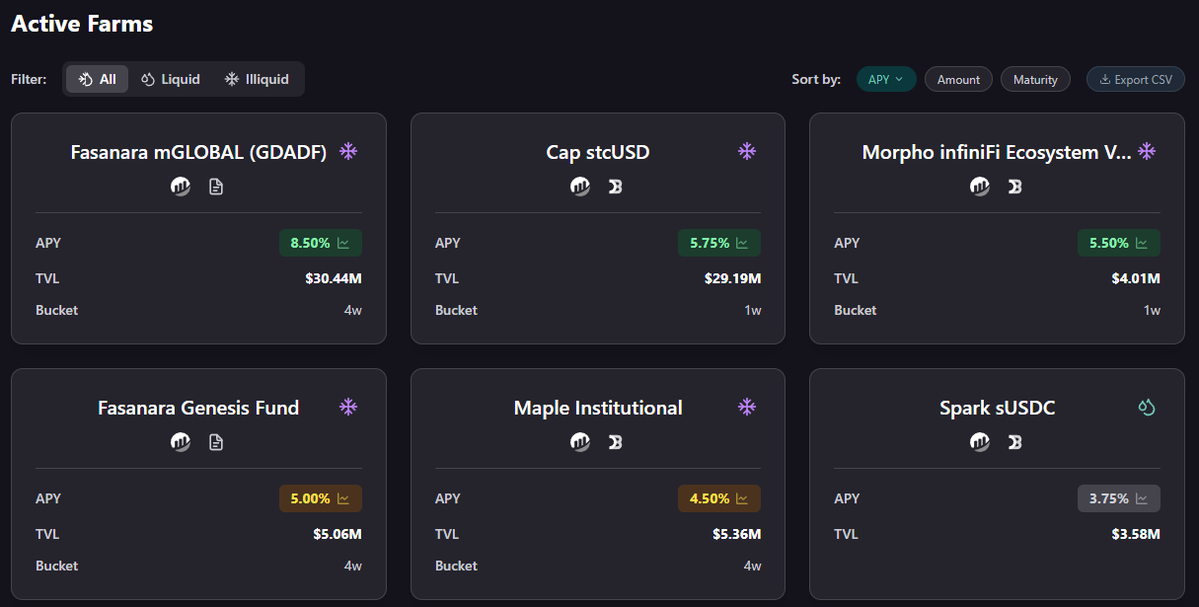Click the 5.50% APY value
The image size is (1199, 607).
point(1109,243)
